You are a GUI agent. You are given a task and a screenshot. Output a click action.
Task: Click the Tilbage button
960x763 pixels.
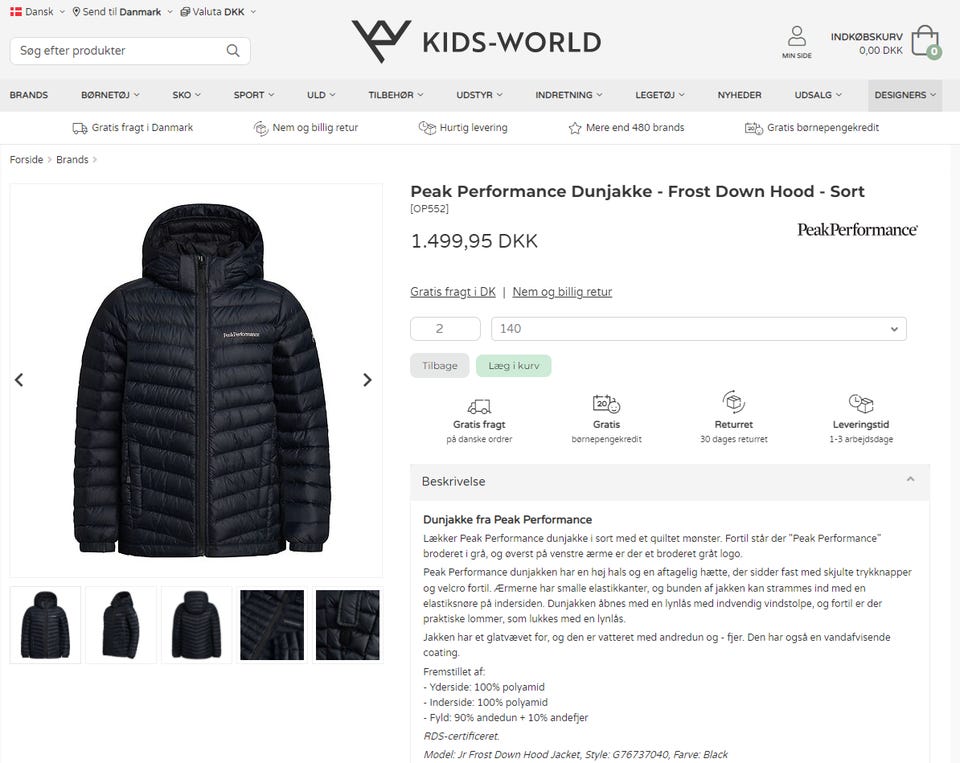pyautogui.click(x=439, y=366)
